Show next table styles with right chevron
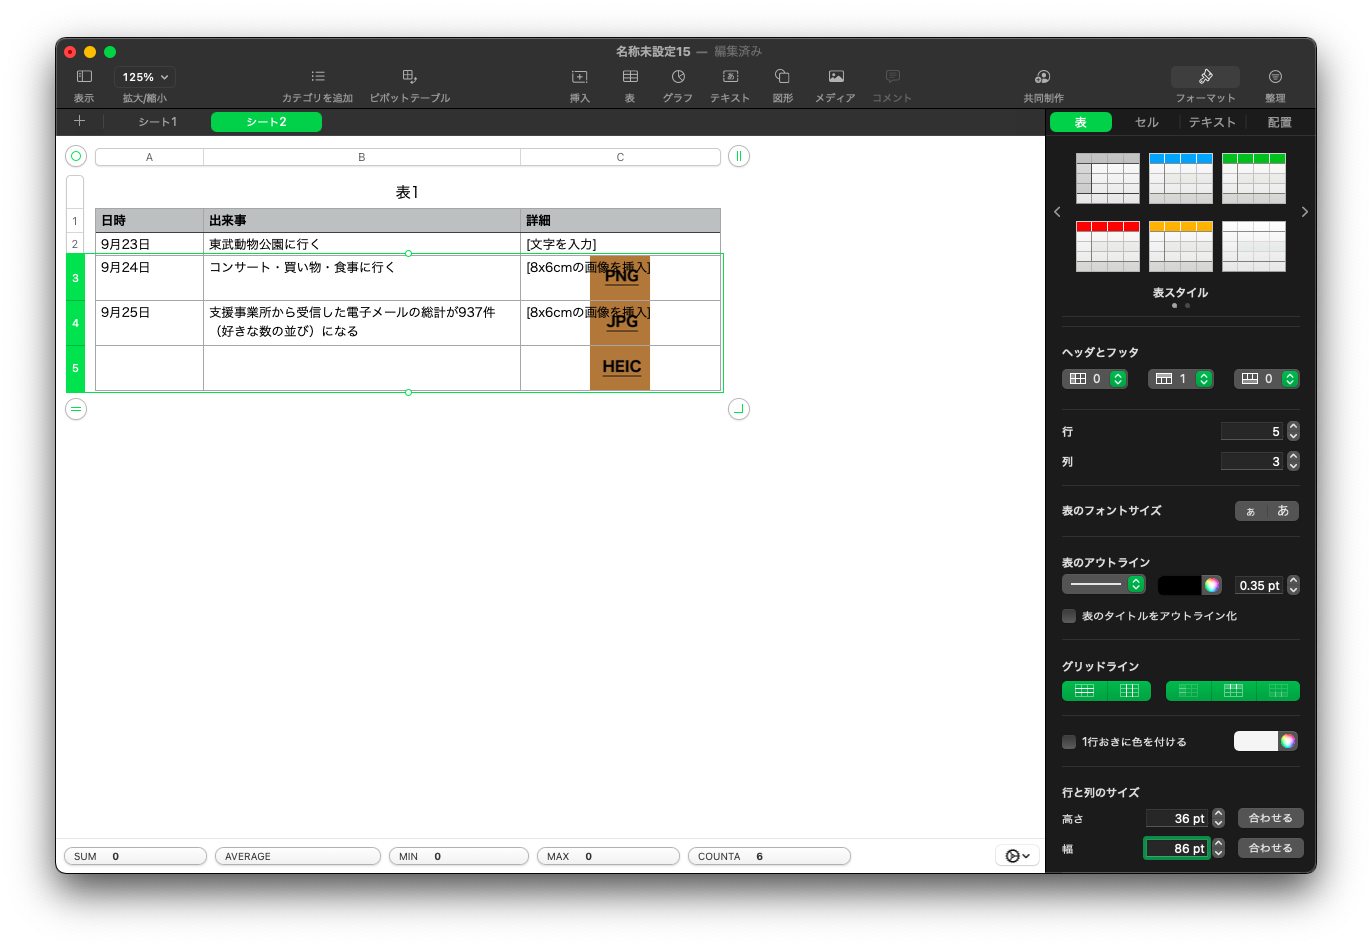 tap(1304, 212)
